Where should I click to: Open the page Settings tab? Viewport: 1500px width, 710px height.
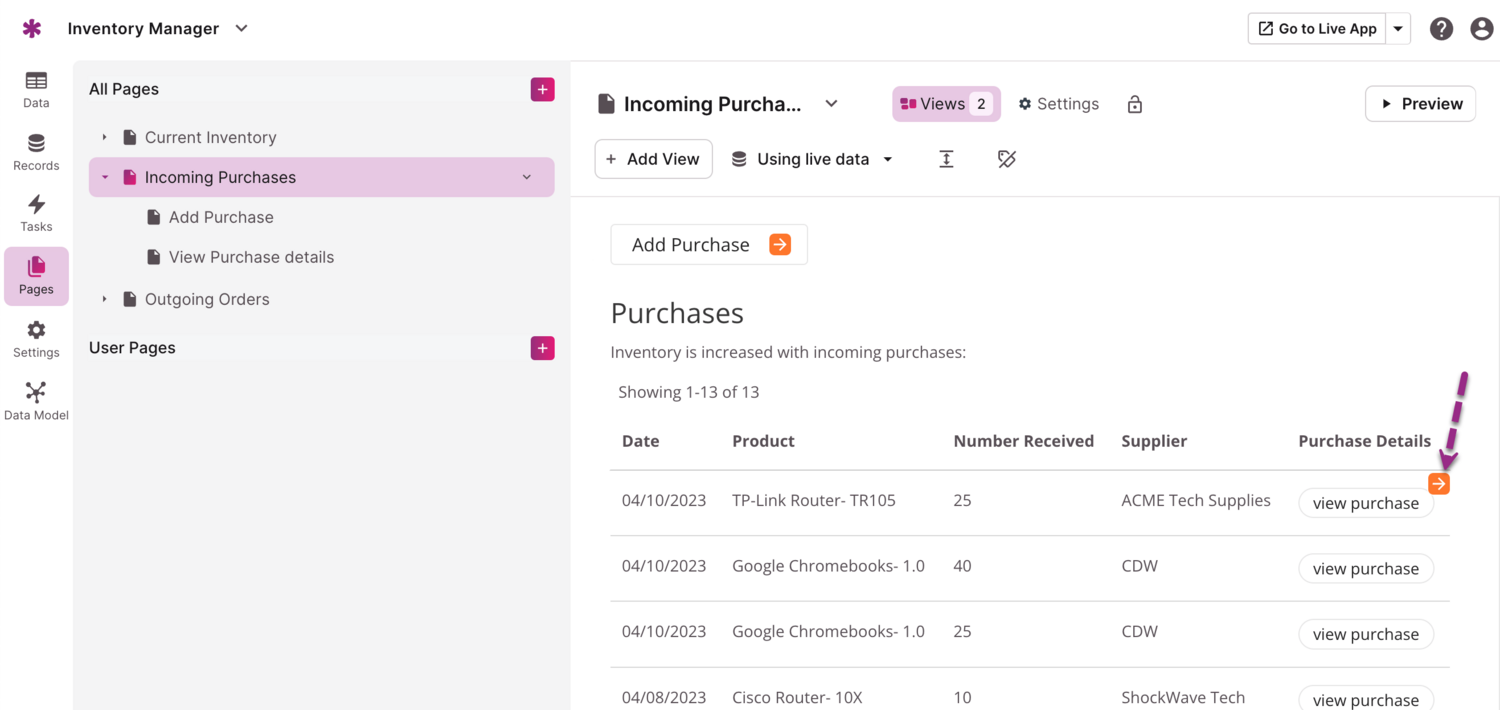click(1058, 104)
